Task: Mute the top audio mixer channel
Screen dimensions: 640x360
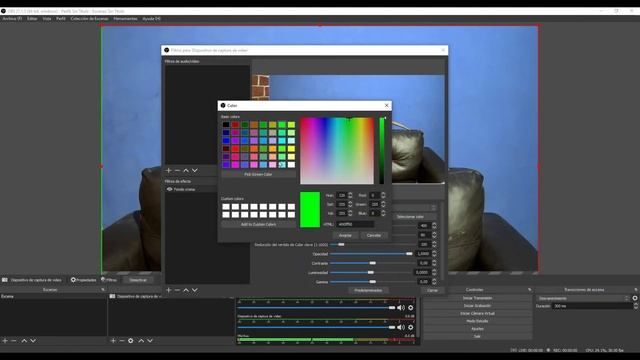Action: click(401, 308)
